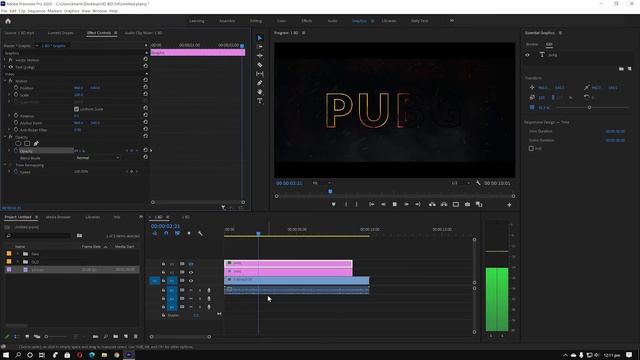Toggle the Roll checkbox in Essential Graphics

pyautogui.click(x=531, y=149)
